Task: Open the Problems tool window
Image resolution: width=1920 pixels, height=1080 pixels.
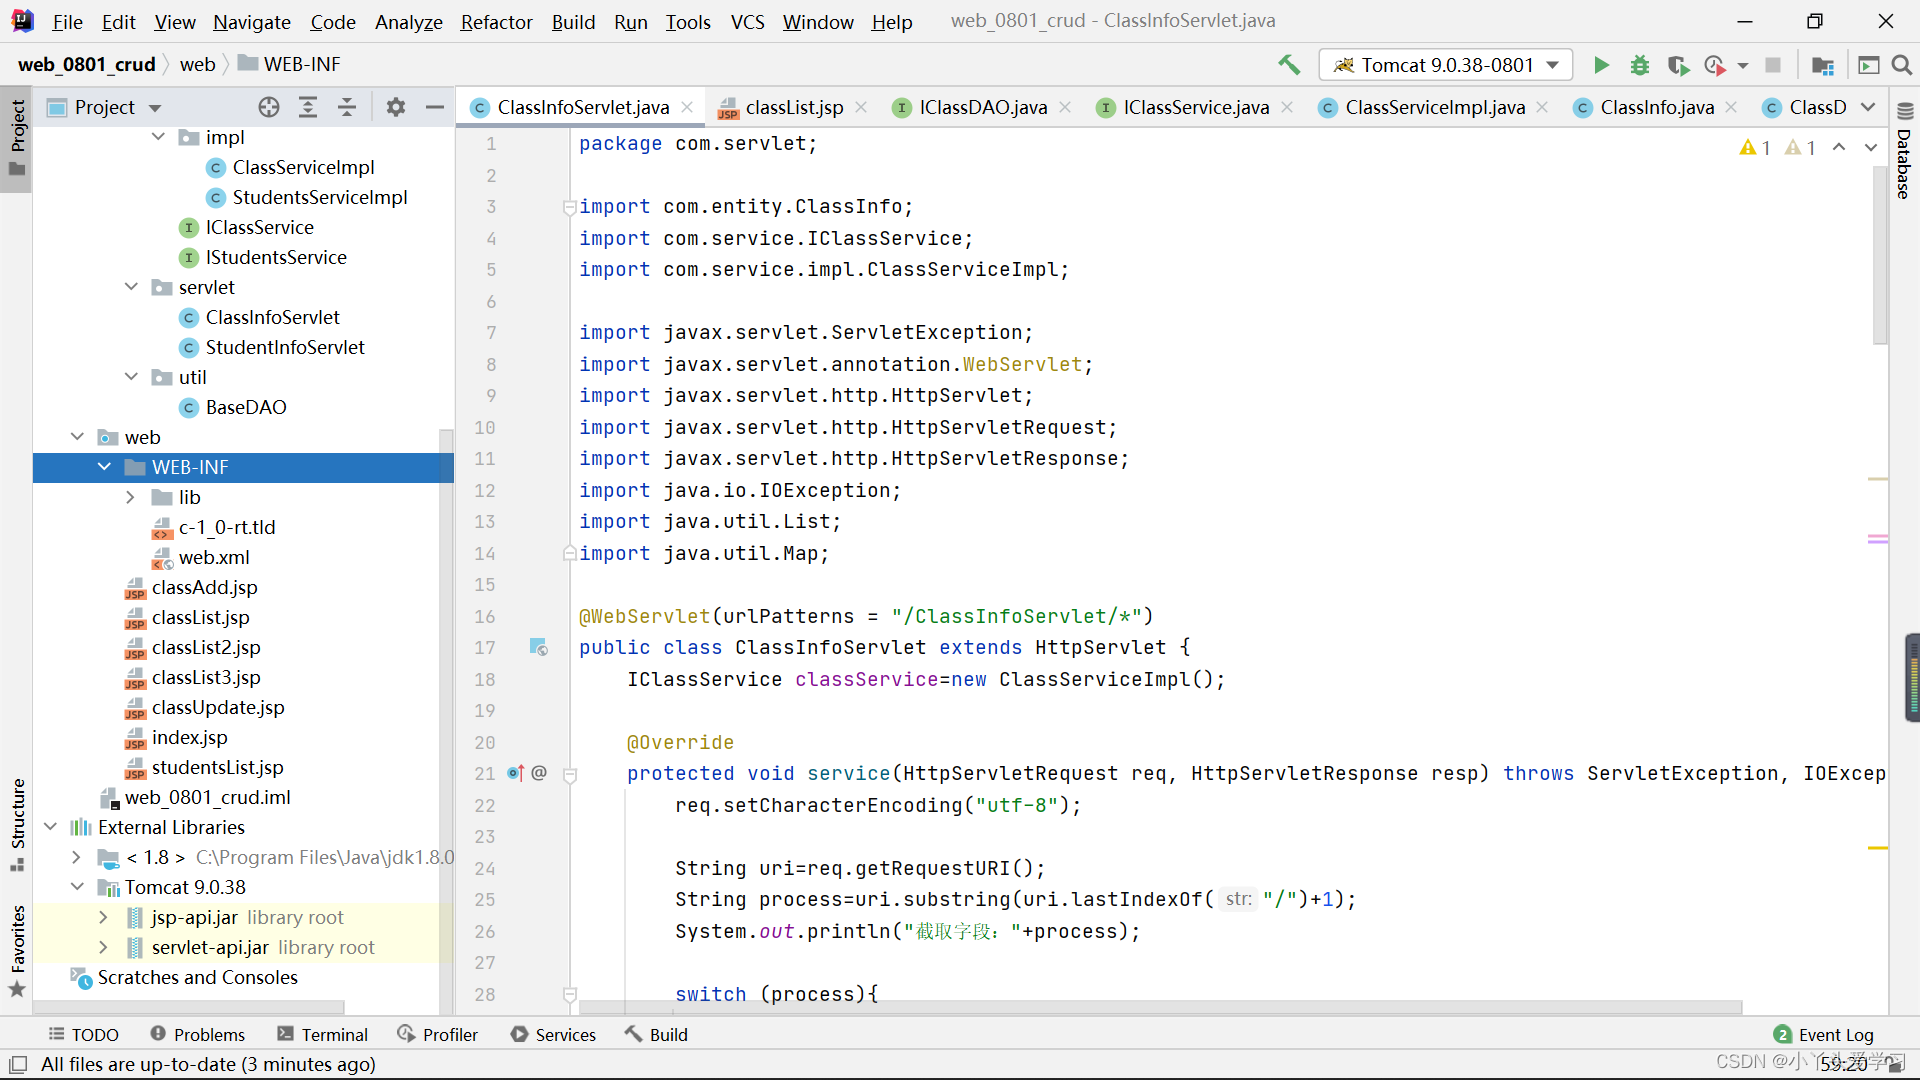Action: (197, 1034)
